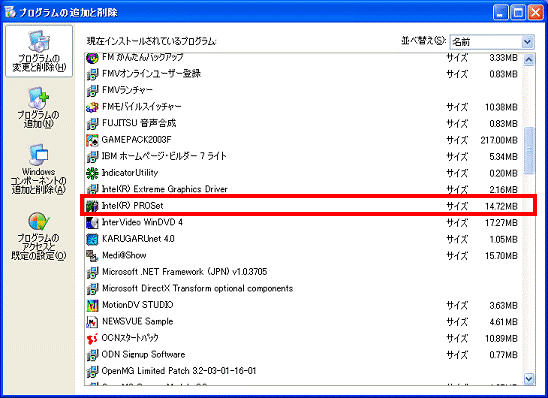Select OpenMG Limited Patch 3.2-03-01-16-01
Image resolution: width=548 pixels, height=398 pixels.
(303, 371)
